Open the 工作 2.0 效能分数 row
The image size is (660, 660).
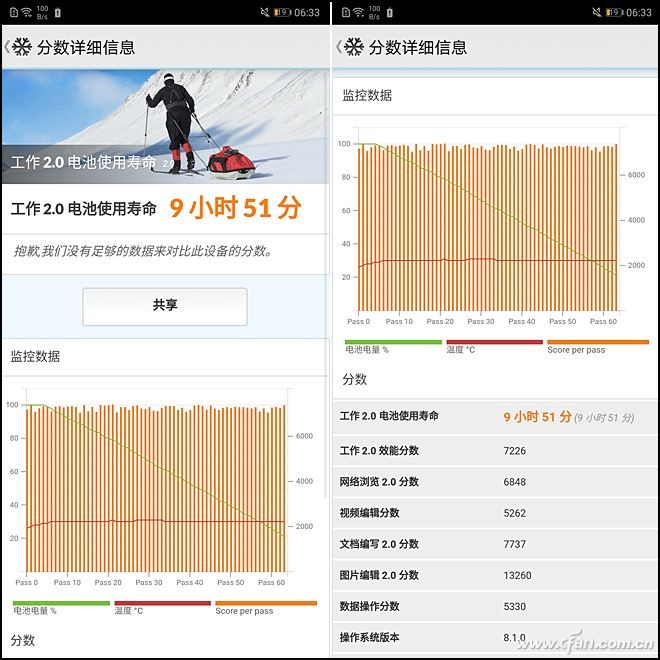(x=495, y=451)
